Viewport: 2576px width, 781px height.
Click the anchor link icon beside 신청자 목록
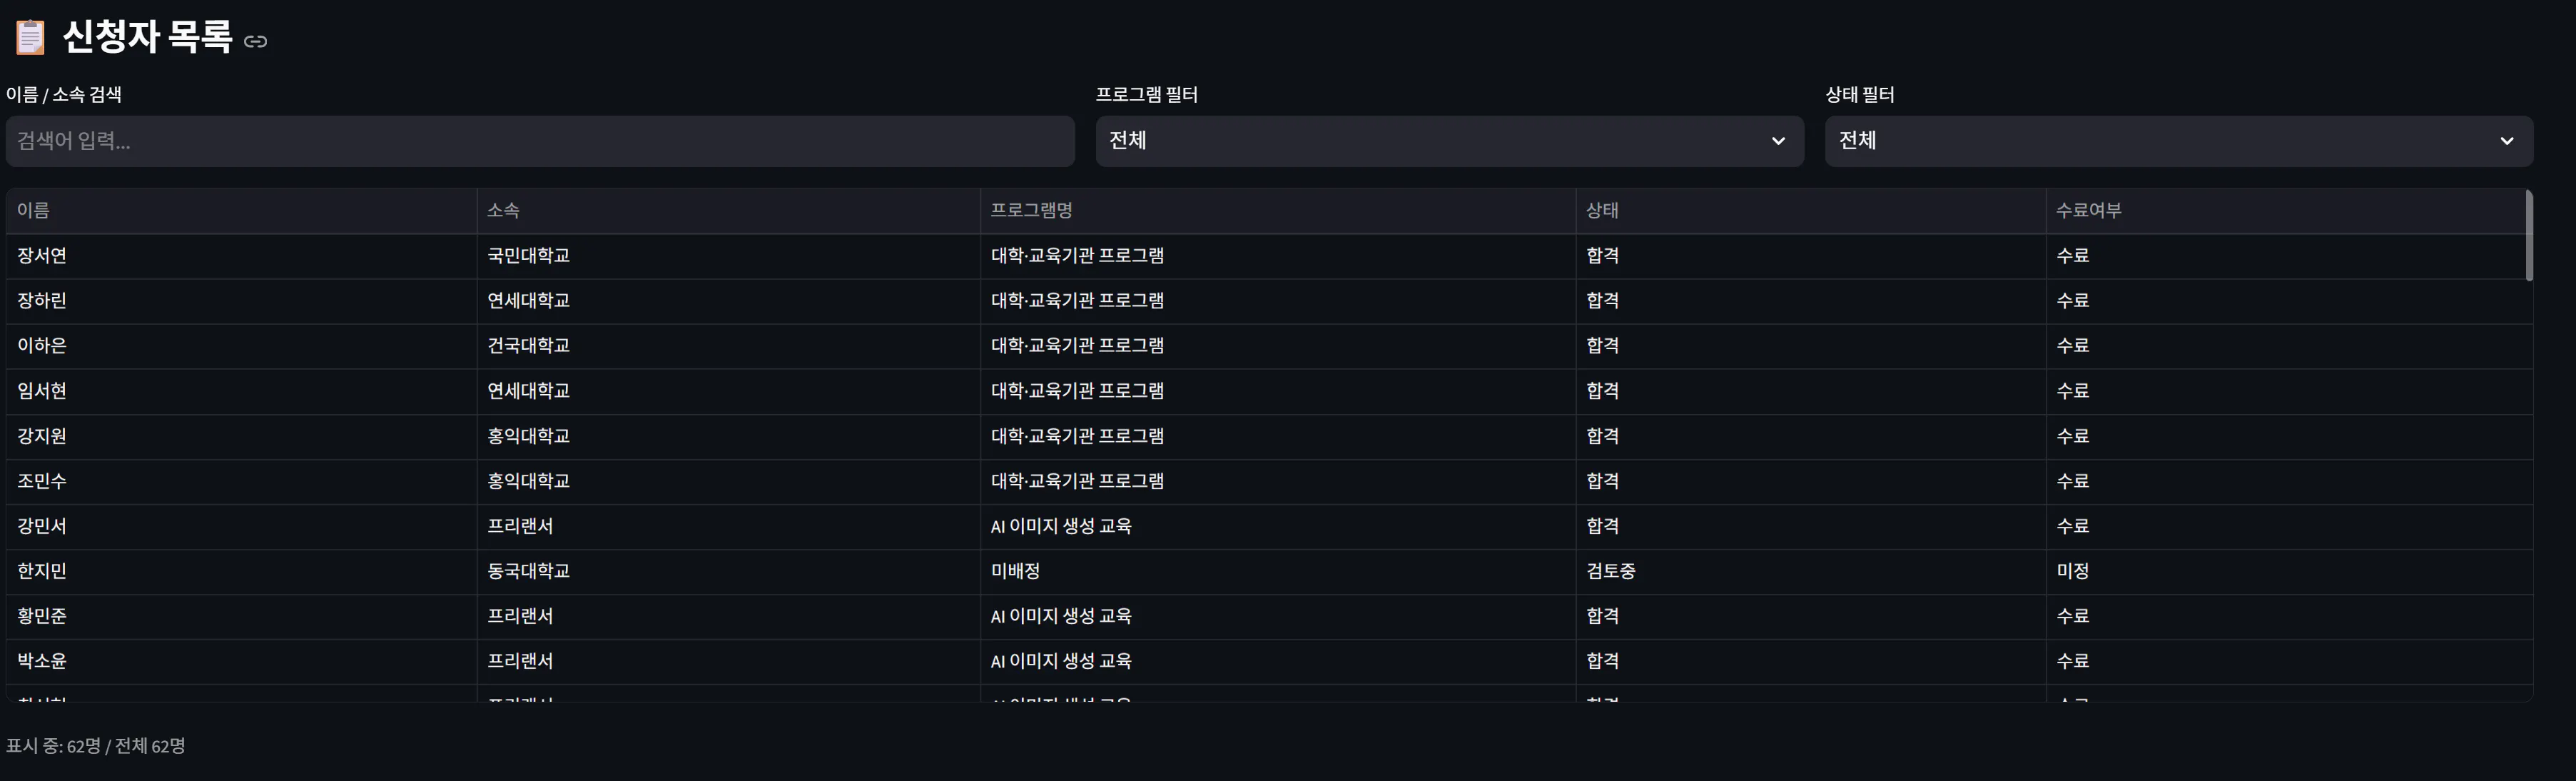click(x=255, y=41)
